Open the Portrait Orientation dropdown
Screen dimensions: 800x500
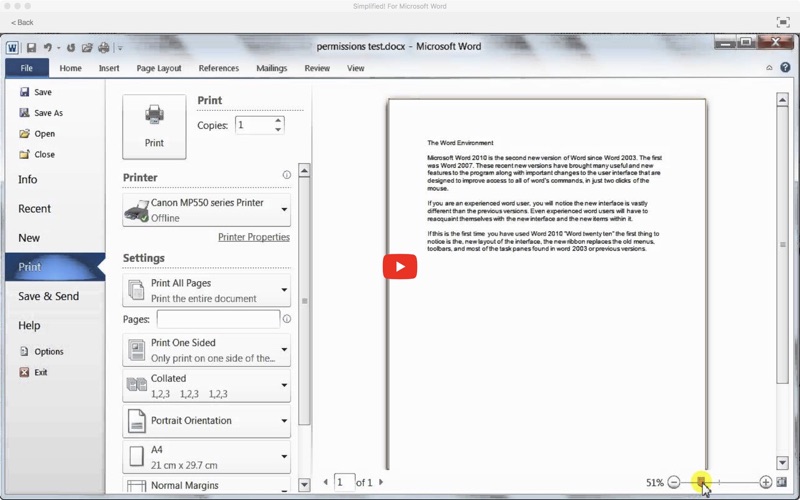207,421
